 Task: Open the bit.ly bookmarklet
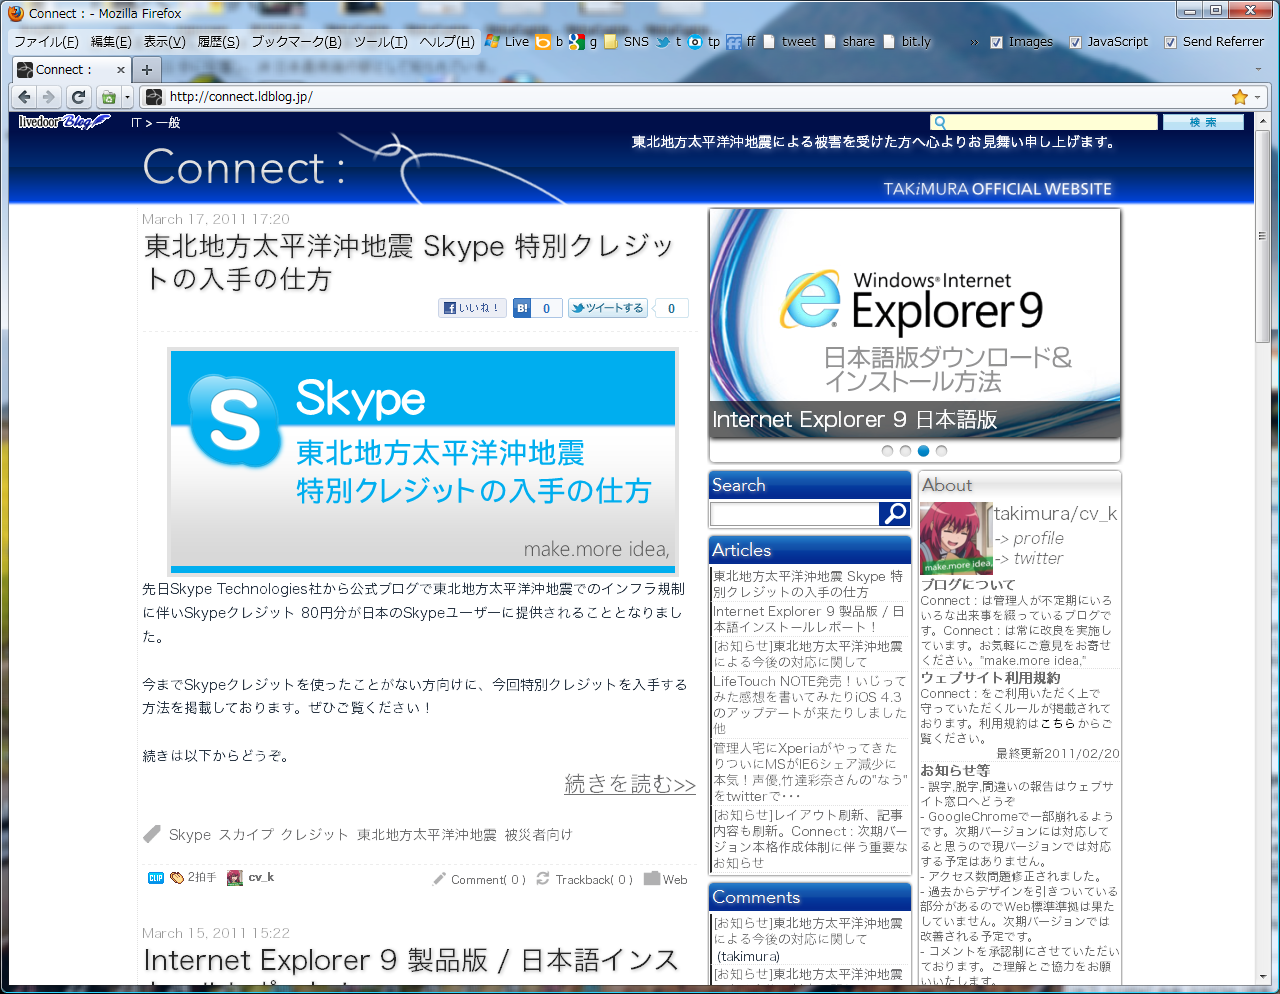pyautogui.click(x=906, y=42)
